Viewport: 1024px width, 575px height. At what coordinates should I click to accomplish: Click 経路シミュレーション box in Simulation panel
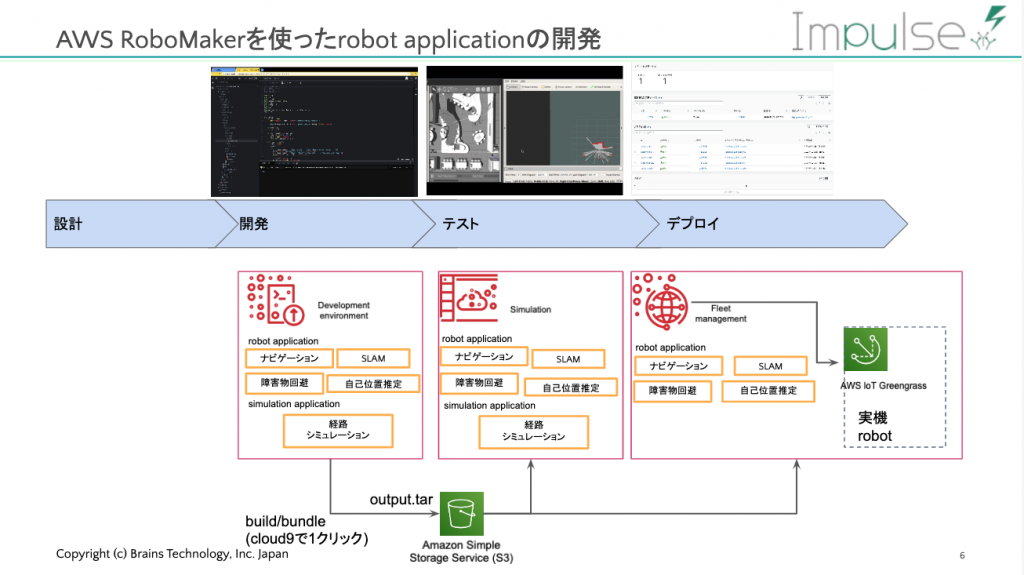(x=534, y=432)
